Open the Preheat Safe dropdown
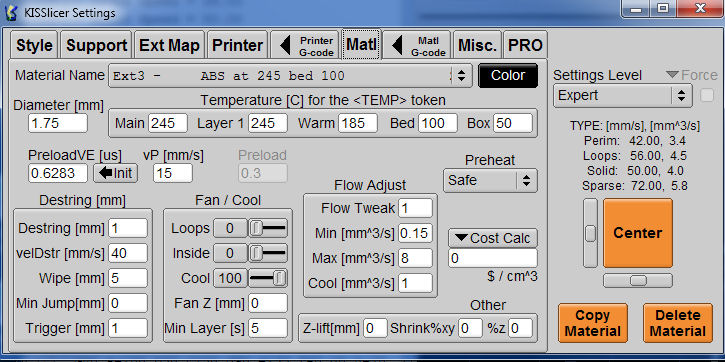This screenshot has height=362, width=725. (x=490, y=180)
